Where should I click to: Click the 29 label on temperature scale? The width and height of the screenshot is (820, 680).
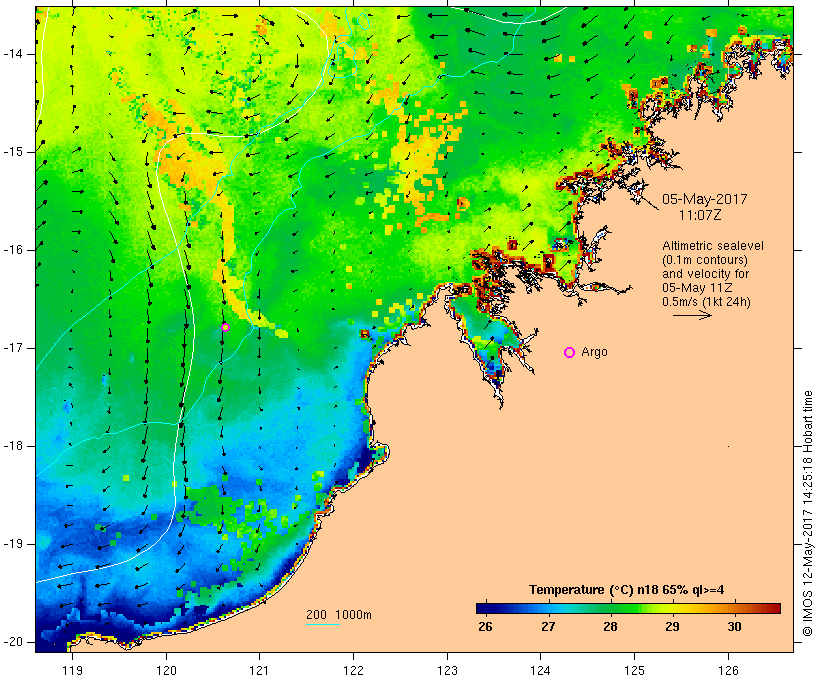coord(672,626)
